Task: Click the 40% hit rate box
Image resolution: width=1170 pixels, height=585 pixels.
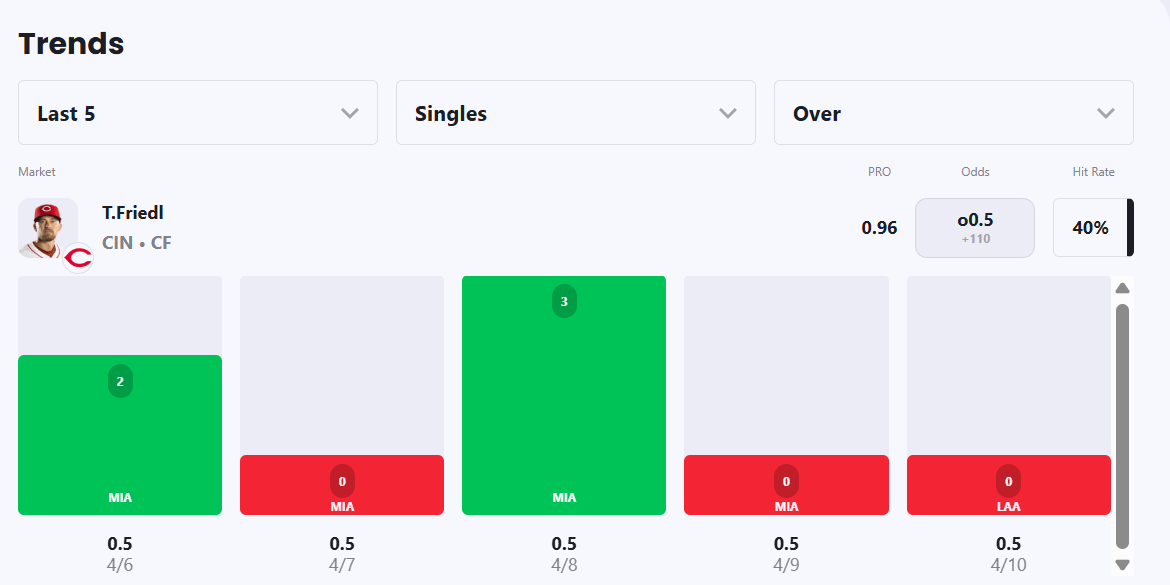Action: [1090, 228]
